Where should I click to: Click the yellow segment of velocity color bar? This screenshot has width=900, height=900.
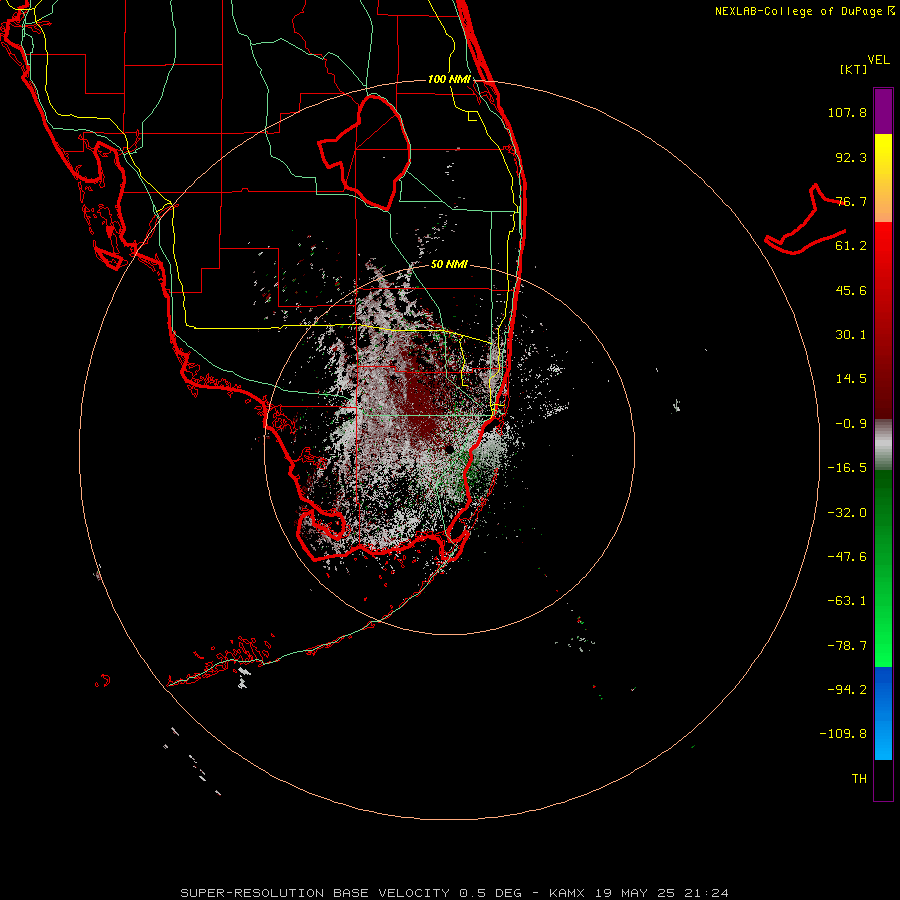pos(883,178)
